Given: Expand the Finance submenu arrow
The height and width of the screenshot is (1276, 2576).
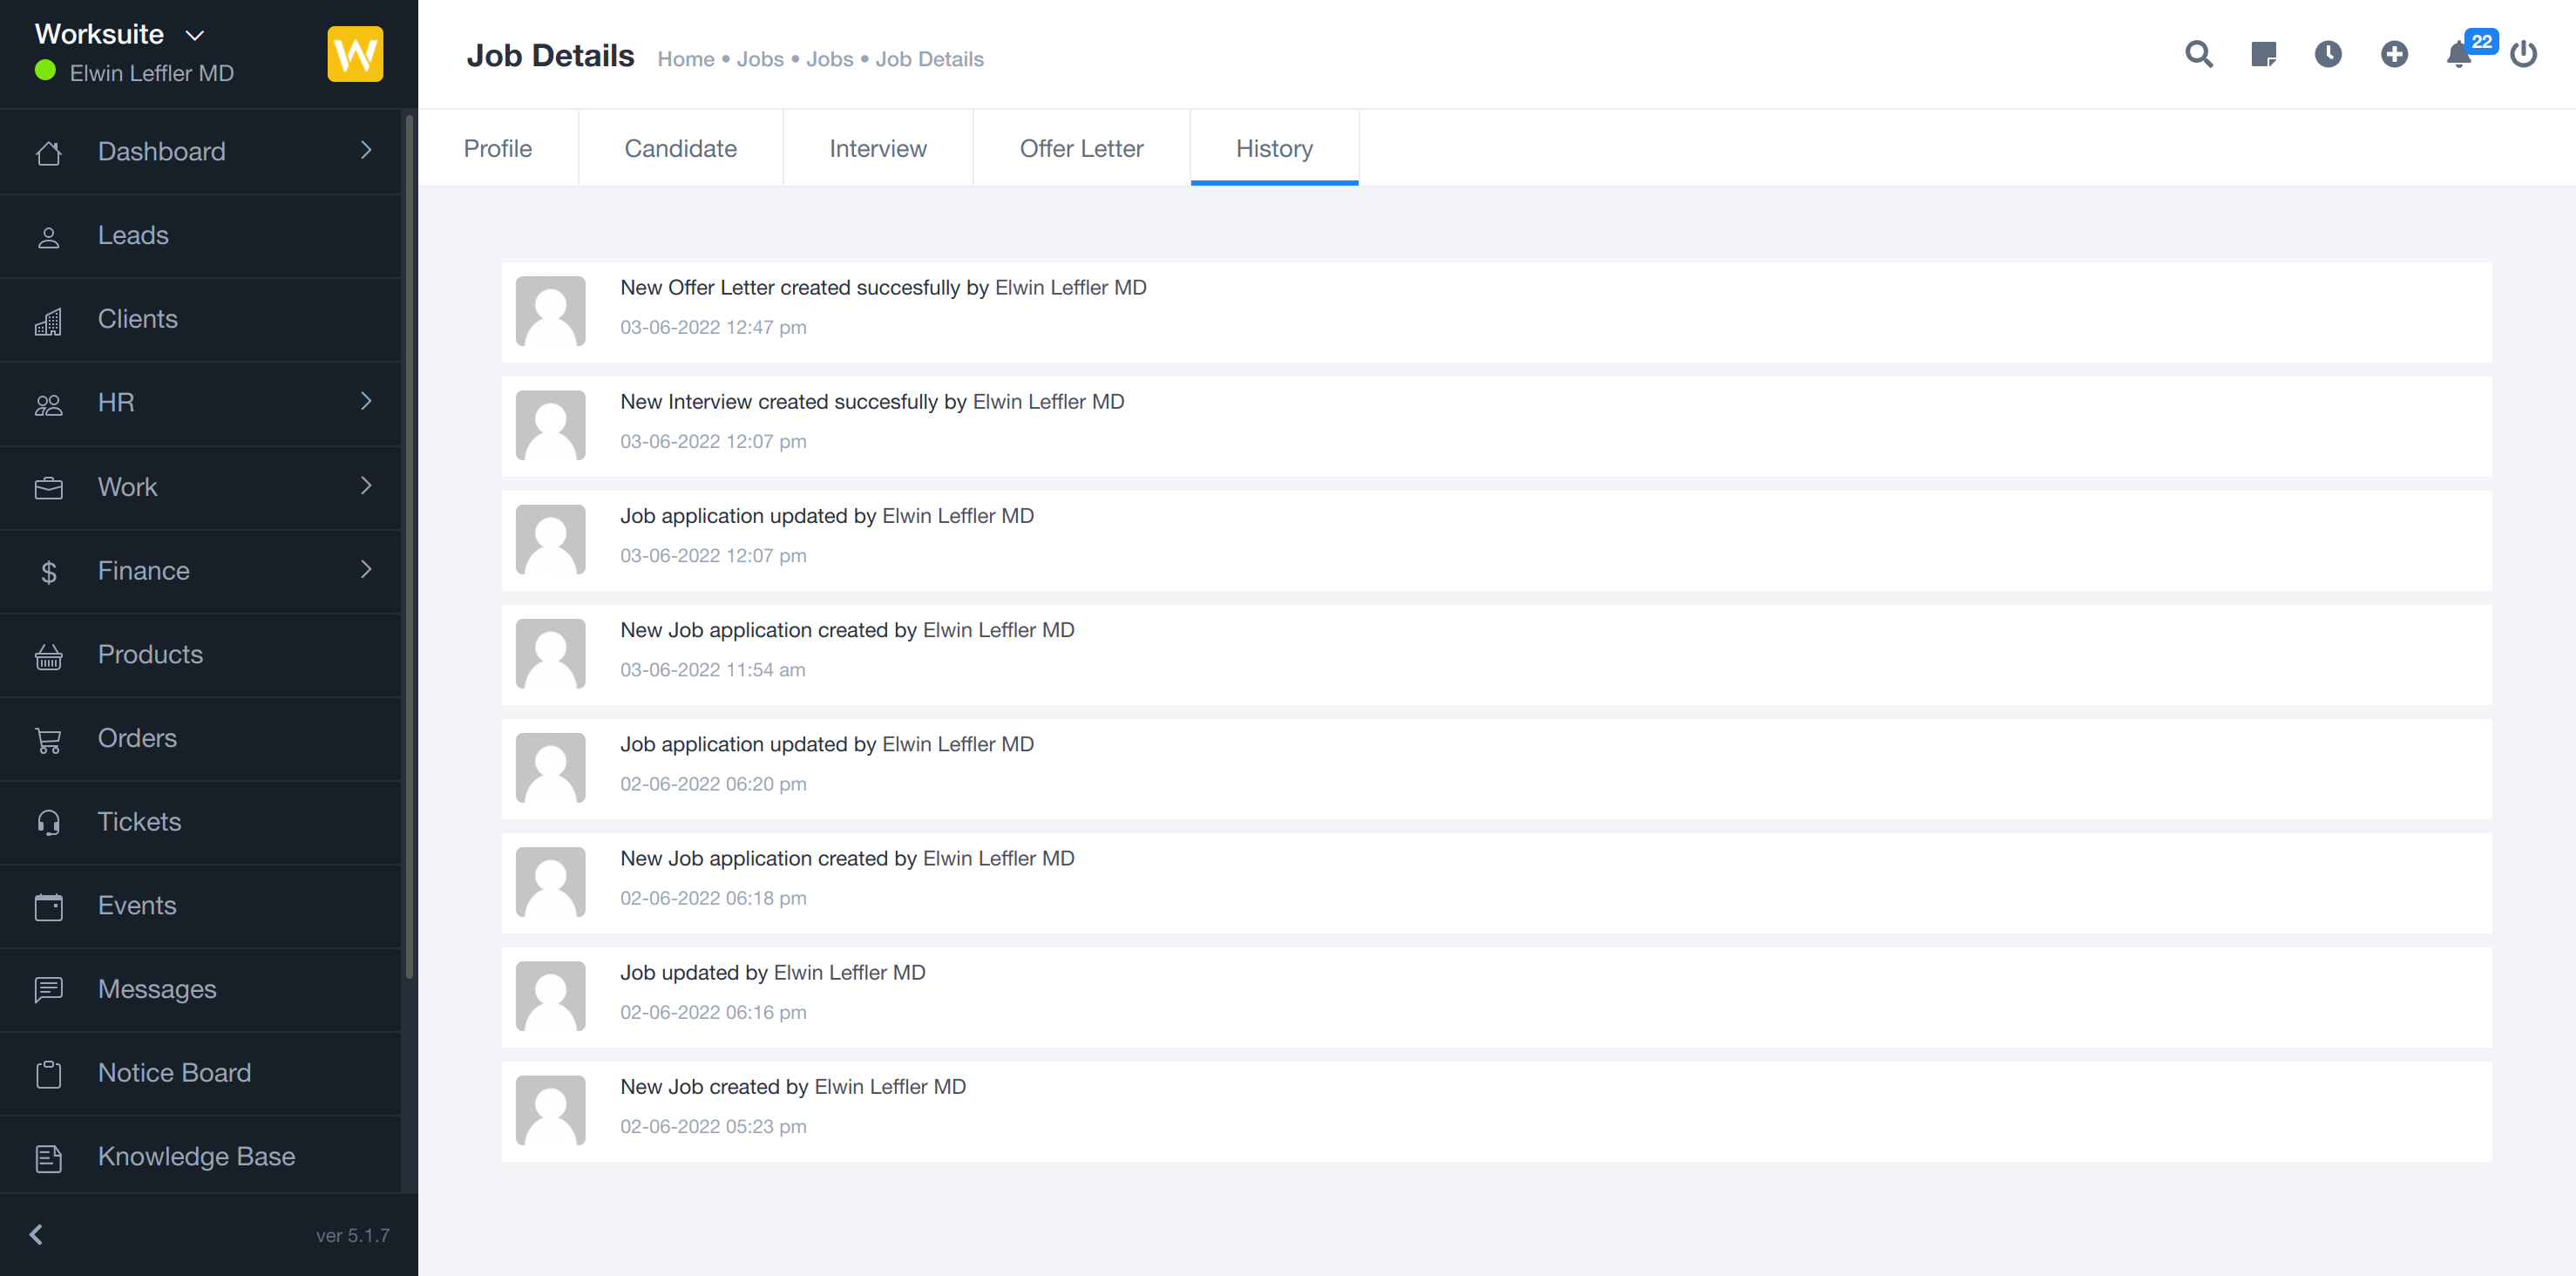Looking at the screenshot, I should point(366,569).
